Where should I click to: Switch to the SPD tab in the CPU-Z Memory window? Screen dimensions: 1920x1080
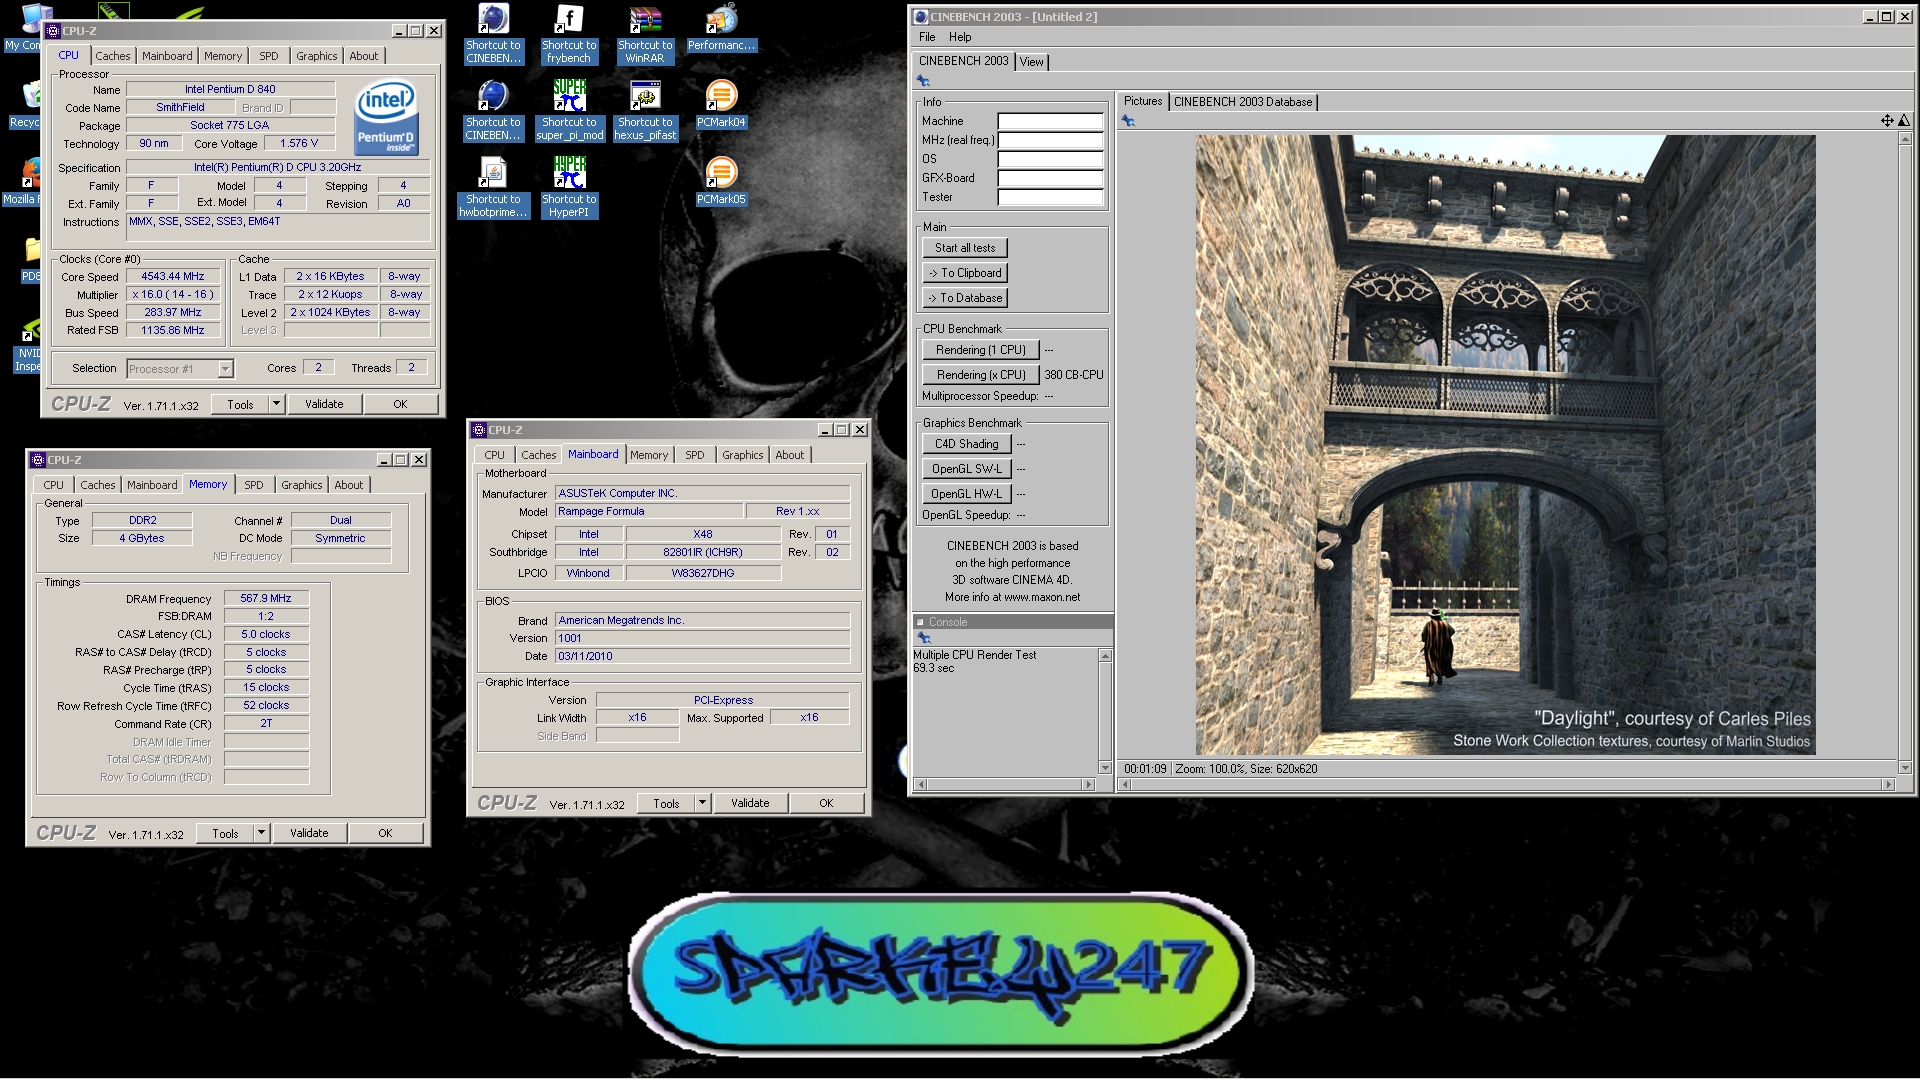tap(254, 485)
